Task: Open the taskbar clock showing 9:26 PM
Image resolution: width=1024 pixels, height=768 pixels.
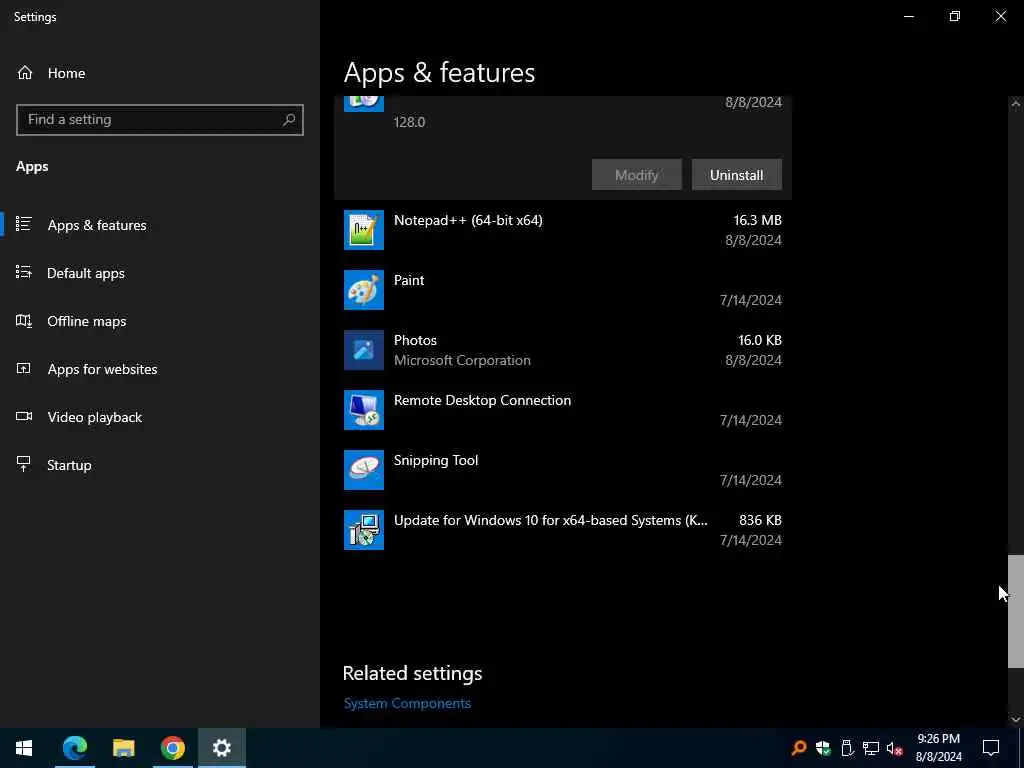Action: coord(938,748)
